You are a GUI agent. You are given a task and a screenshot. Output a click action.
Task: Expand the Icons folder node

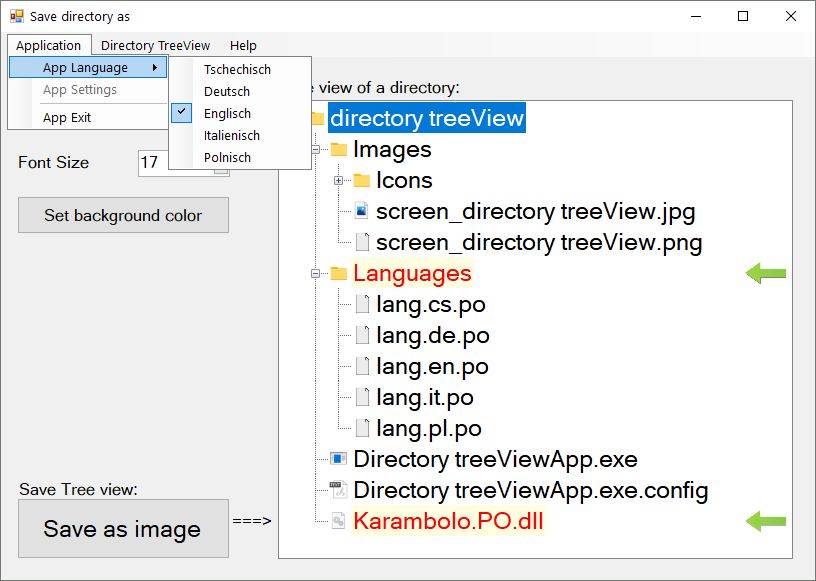pos(338,181)
